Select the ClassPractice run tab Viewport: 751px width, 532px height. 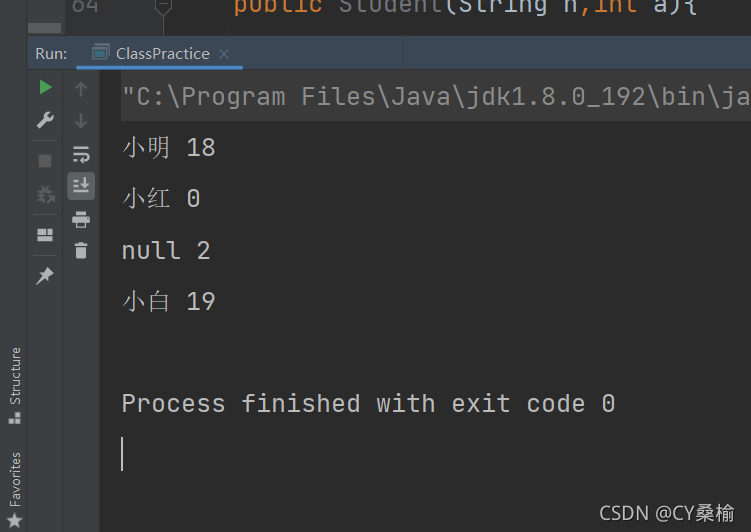coord(151,54)
